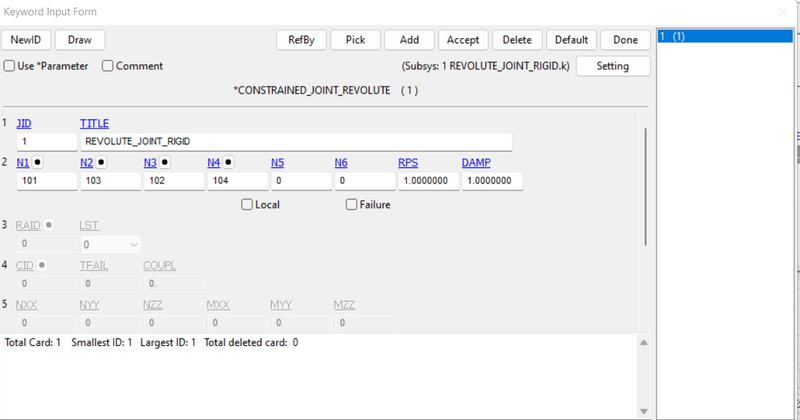This screenshot has width=800, height=420.
Task: Click the DAMP value field
Action: (492, 181)
